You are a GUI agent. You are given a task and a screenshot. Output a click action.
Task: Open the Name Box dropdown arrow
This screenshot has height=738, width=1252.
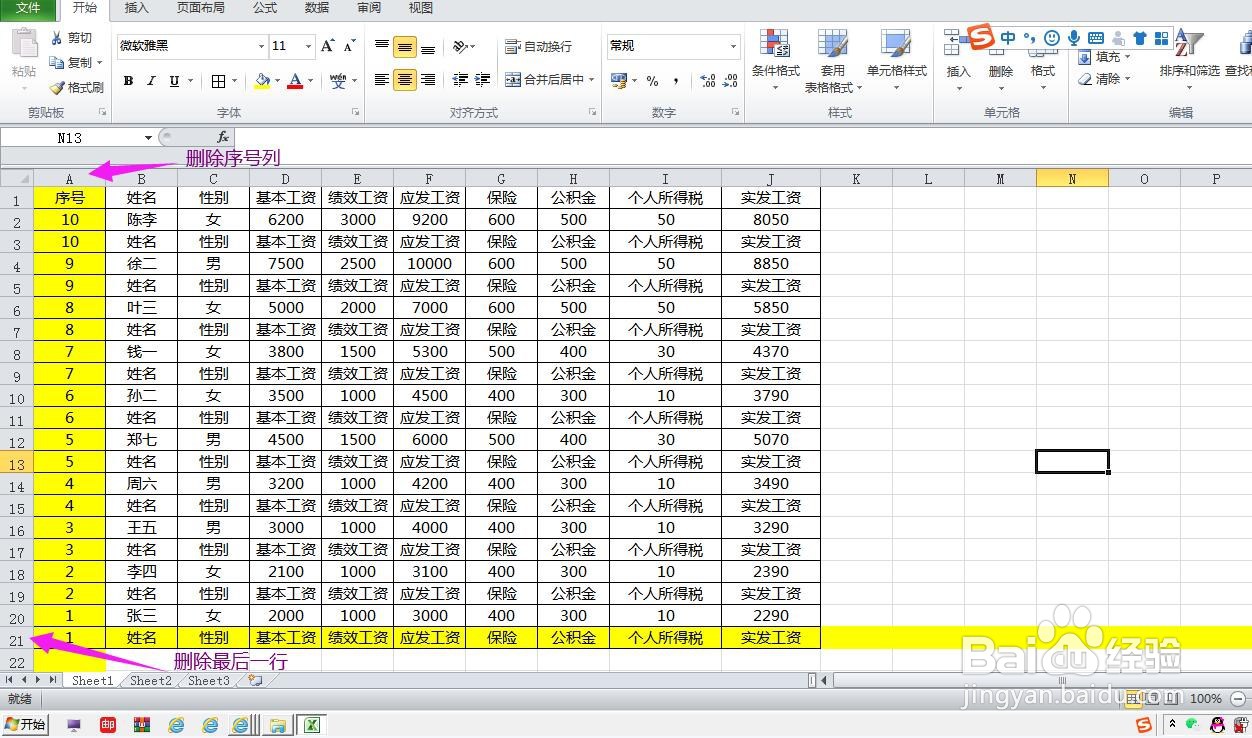click(x=148, y=138)
